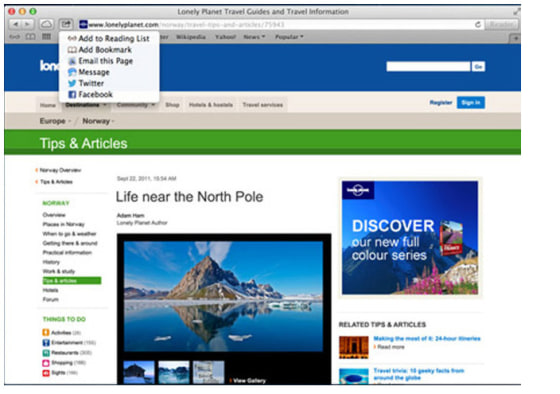Viewport: 560px width, 394px height.
Task: Click the Go search button
Action: (x=478, y=66)
